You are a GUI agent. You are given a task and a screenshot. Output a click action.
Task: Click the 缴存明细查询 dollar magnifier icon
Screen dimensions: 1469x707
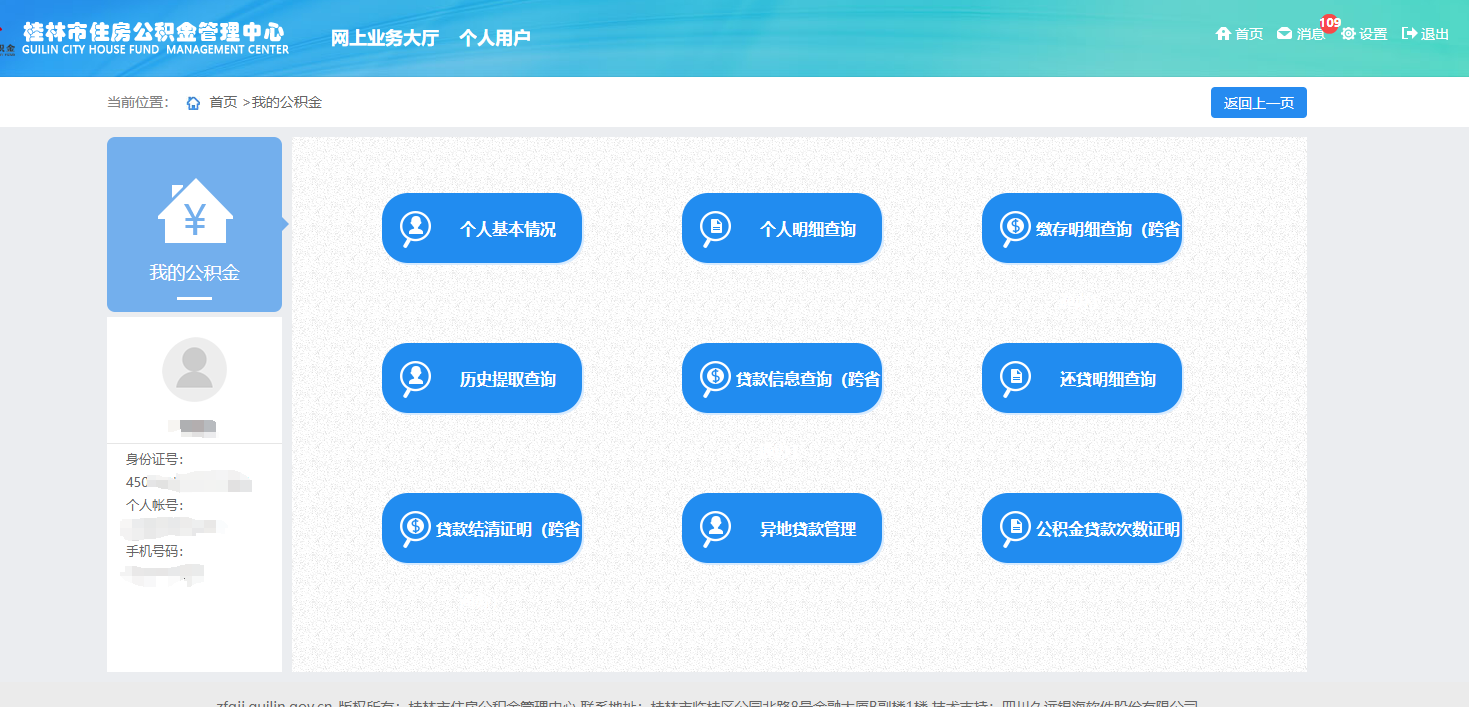pyautogui.click(x=1015, y=228)
